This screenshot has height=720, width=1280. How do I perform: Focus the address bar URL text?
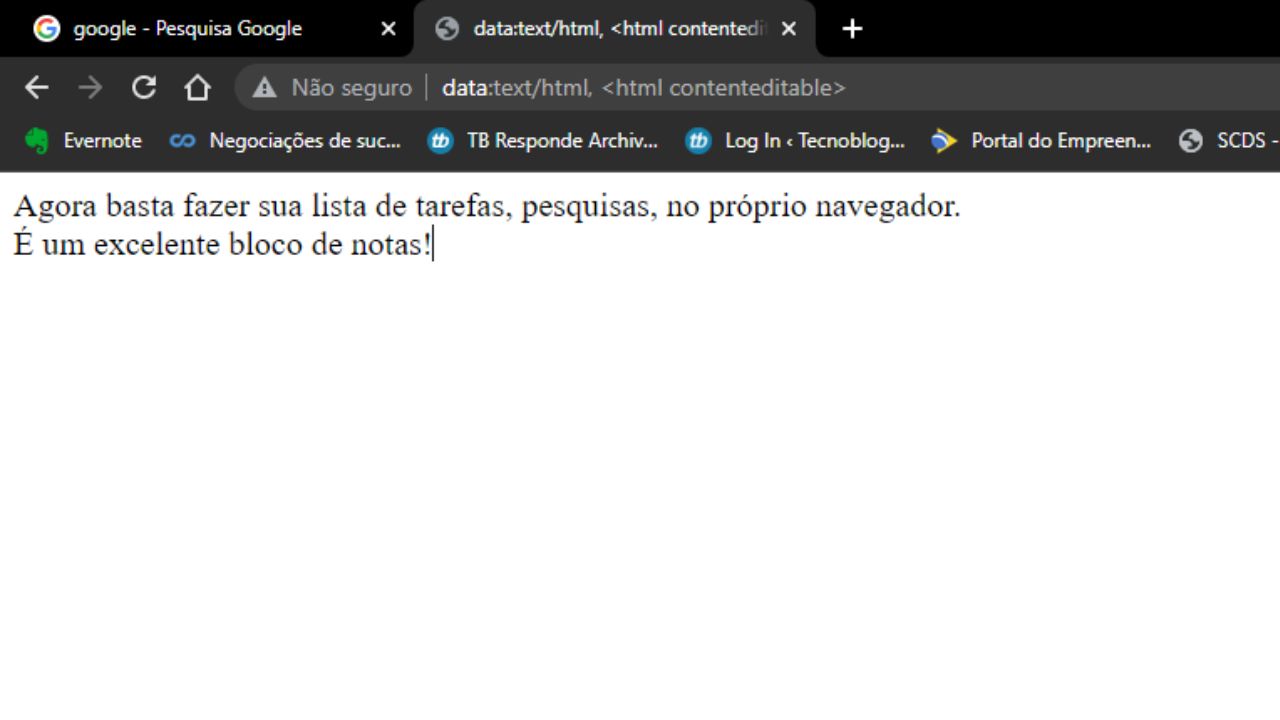(644, 88)
